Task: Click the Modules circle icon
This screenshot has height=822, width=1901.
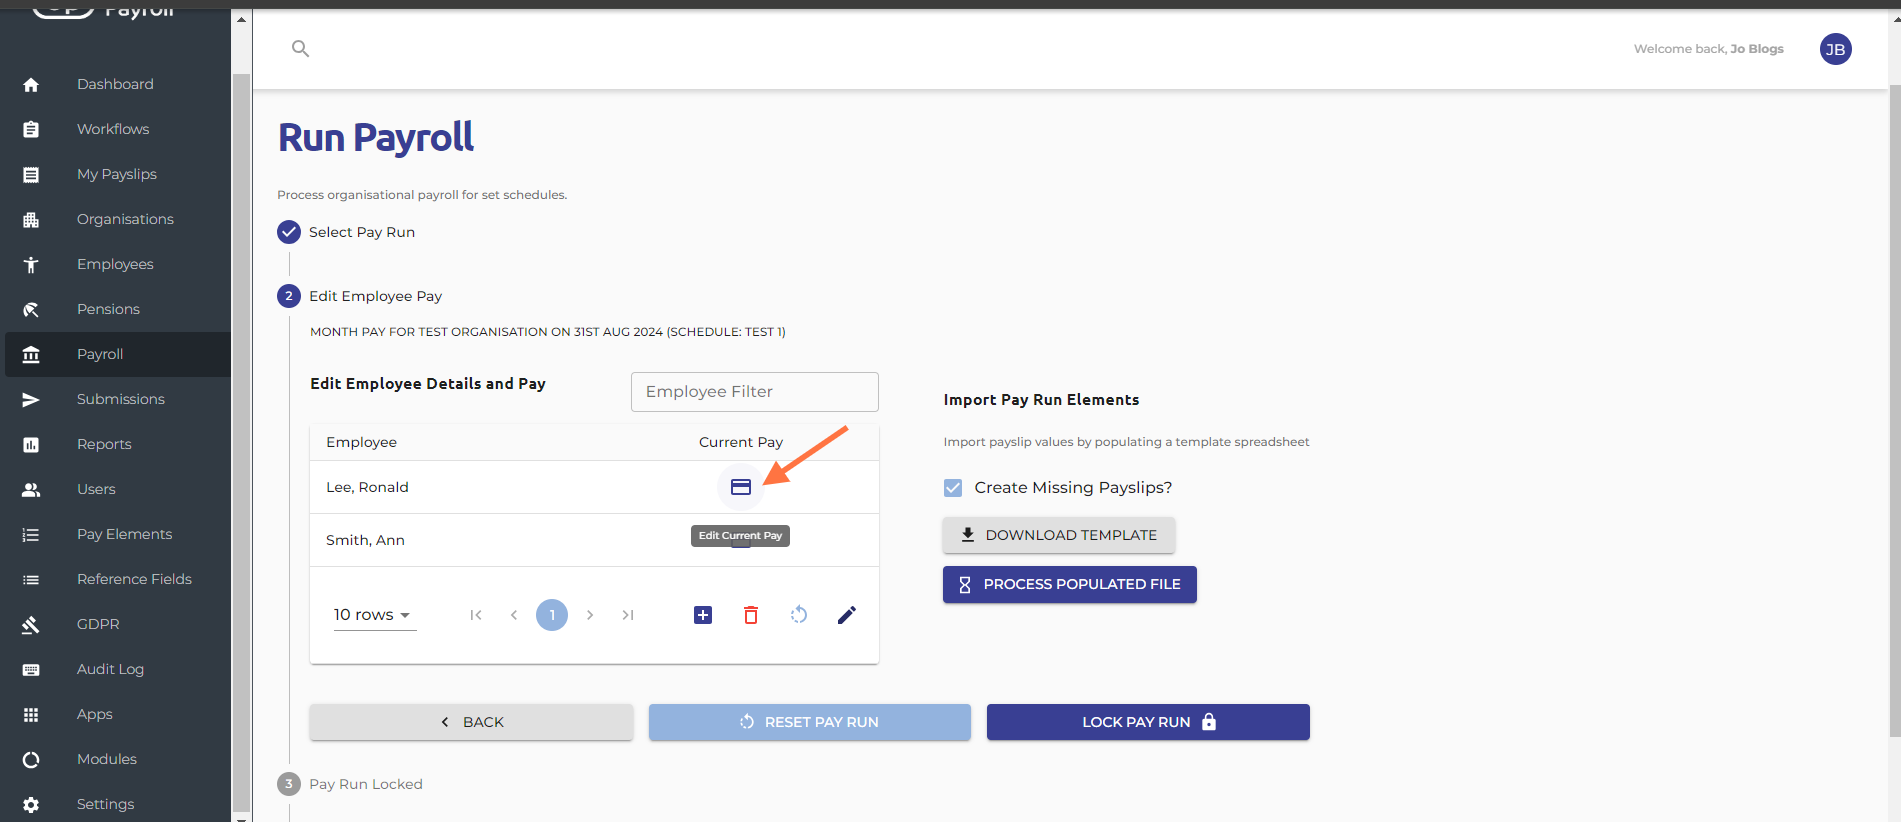Action: tap(31, 760)
